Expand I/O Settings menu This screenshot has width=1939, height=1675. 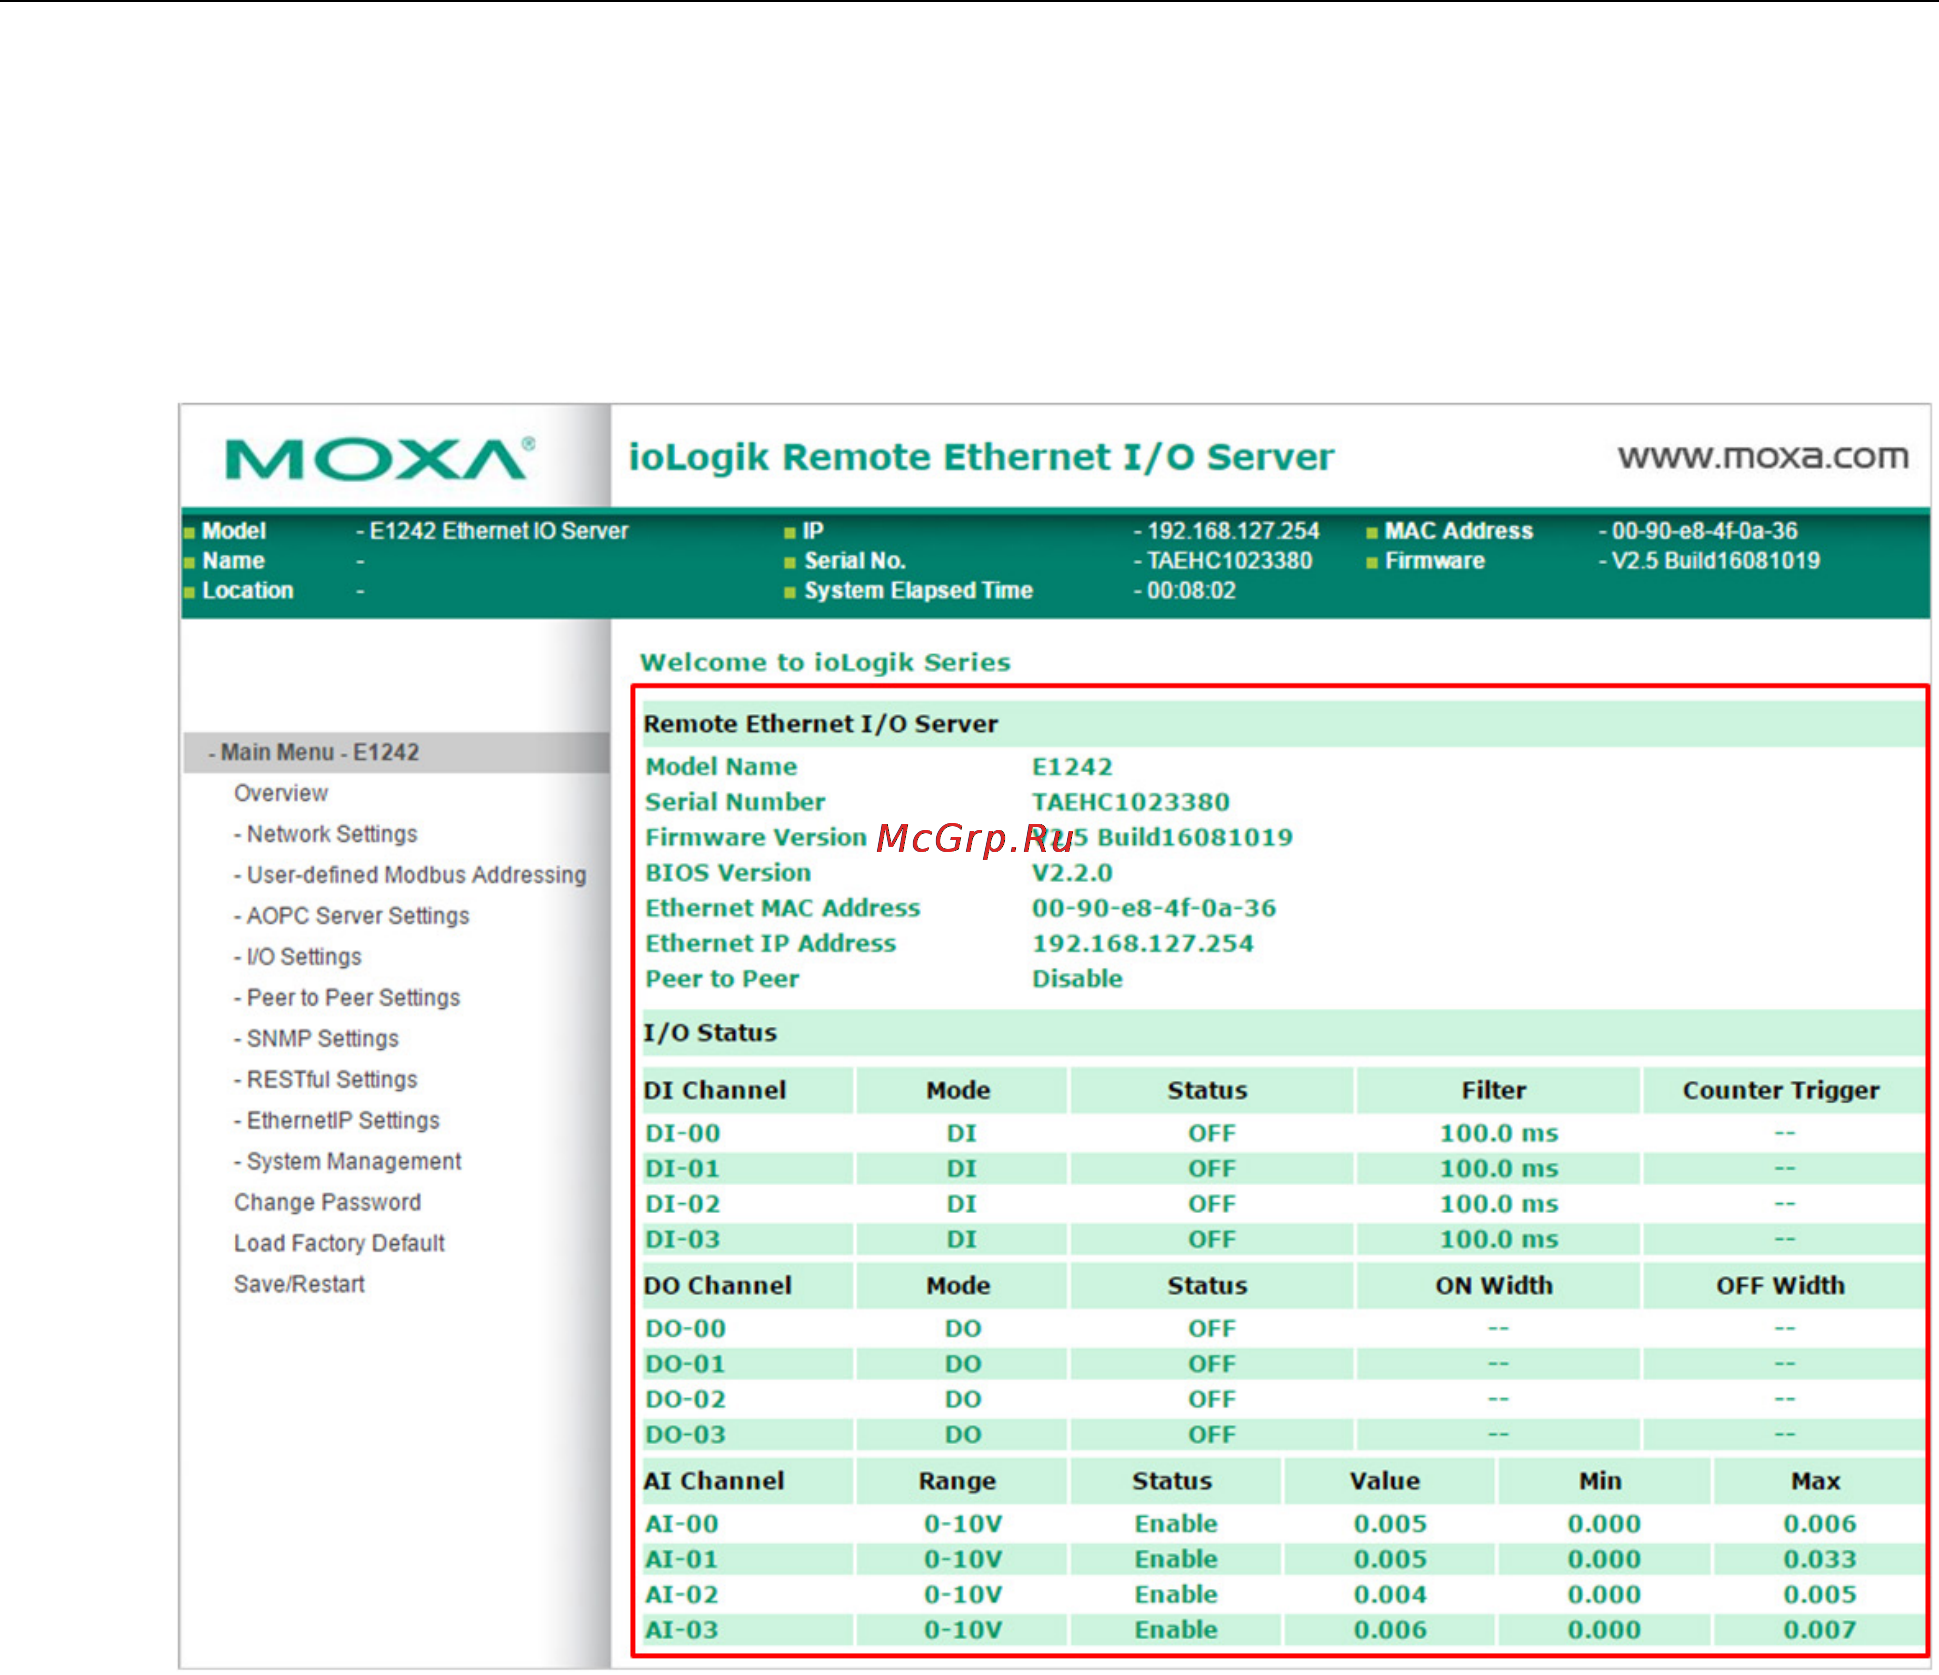point(297,957)
